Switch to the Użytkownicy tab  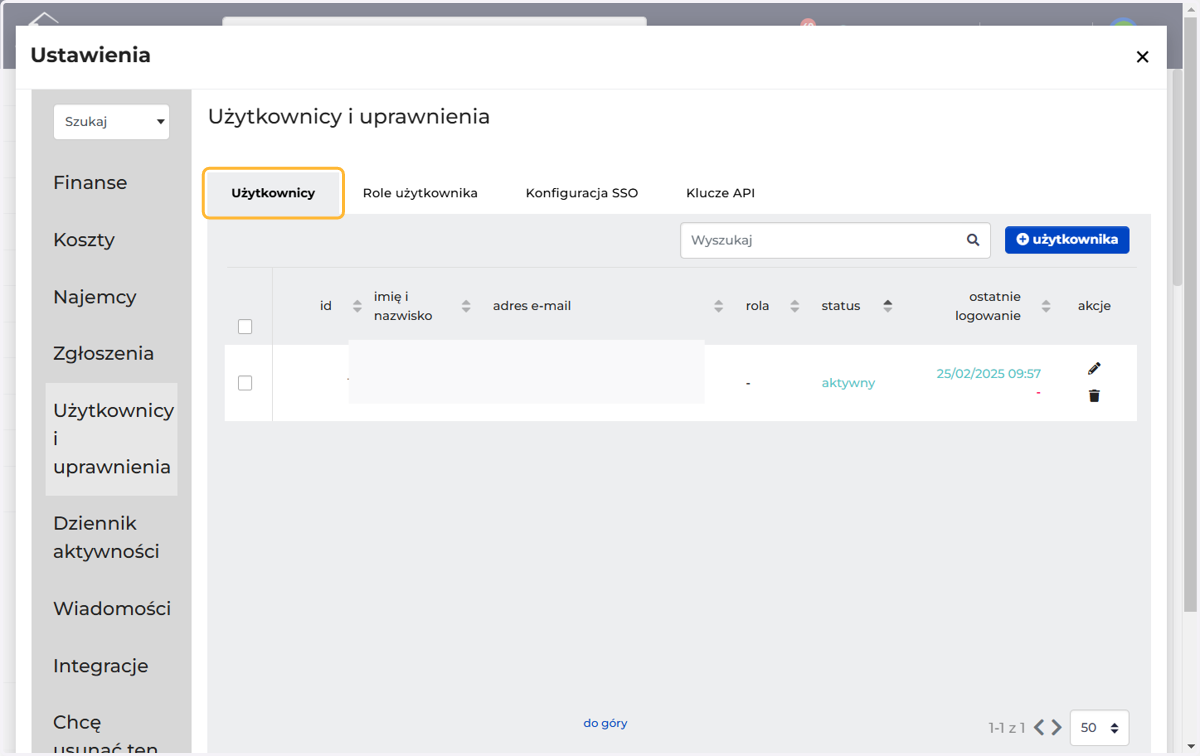pos(273,193)
